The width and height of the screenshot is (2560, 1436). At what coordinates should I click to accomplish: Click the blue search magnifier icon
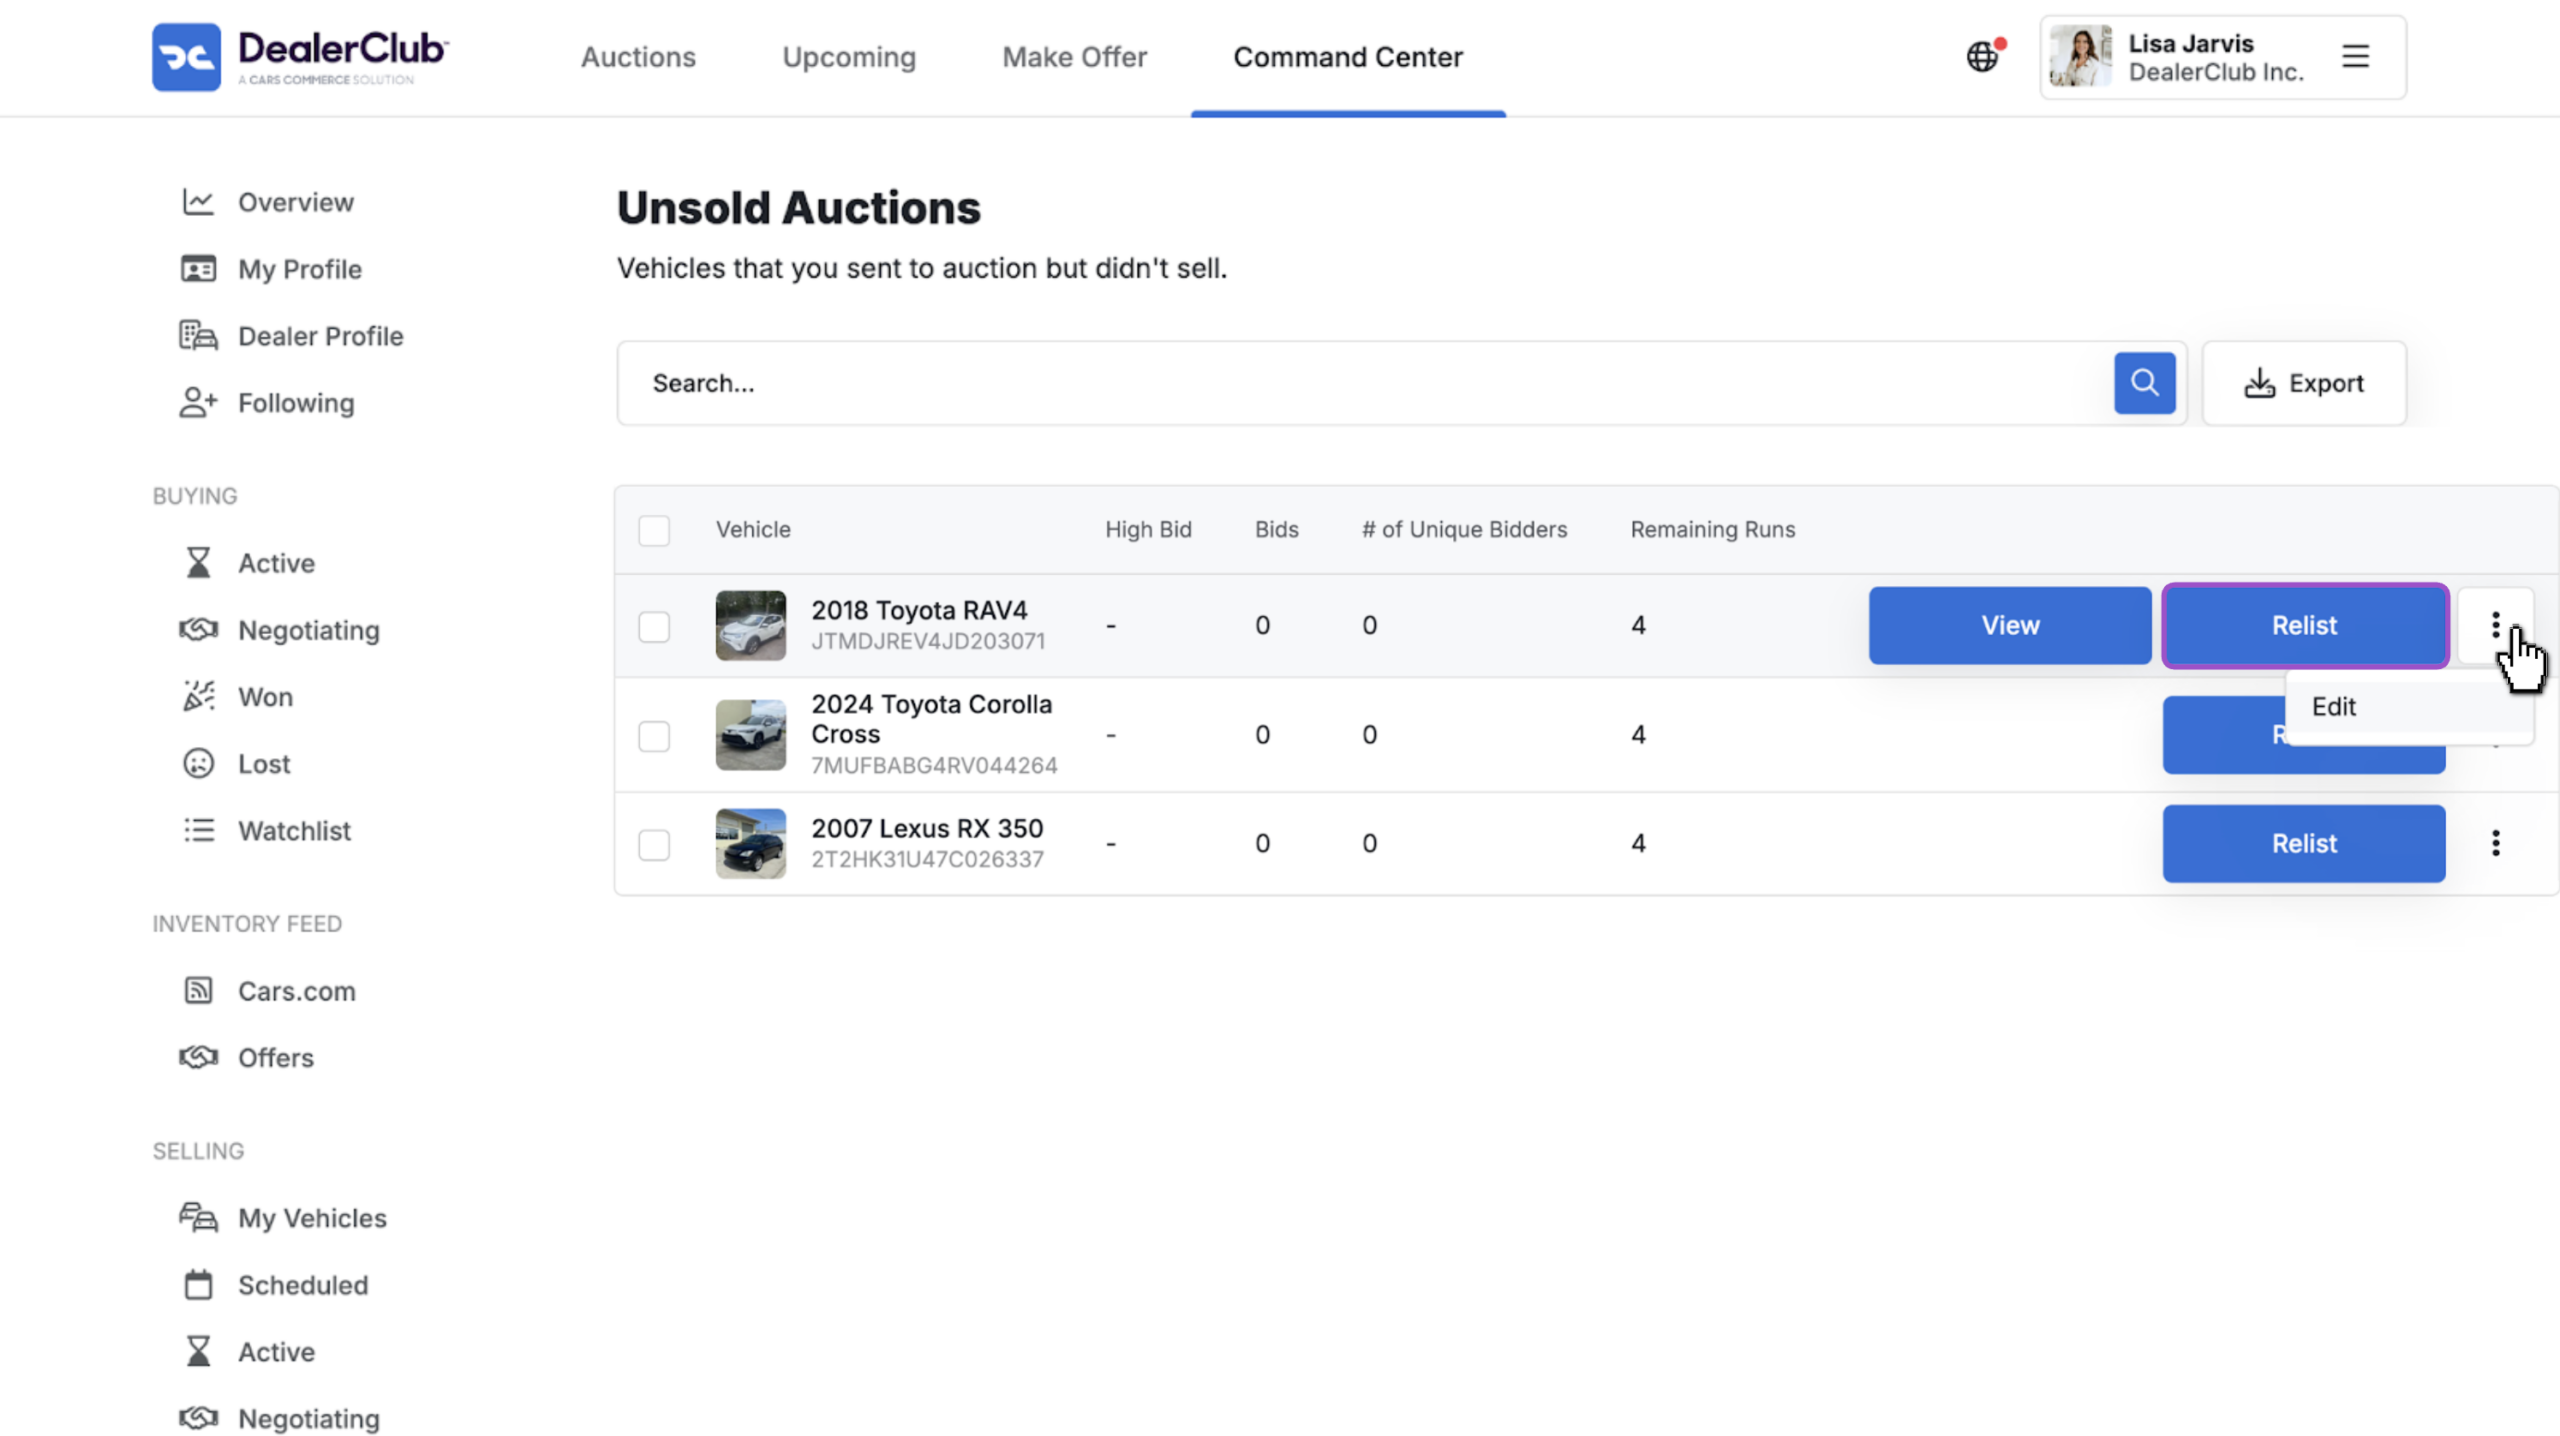tap(2144, 383)
